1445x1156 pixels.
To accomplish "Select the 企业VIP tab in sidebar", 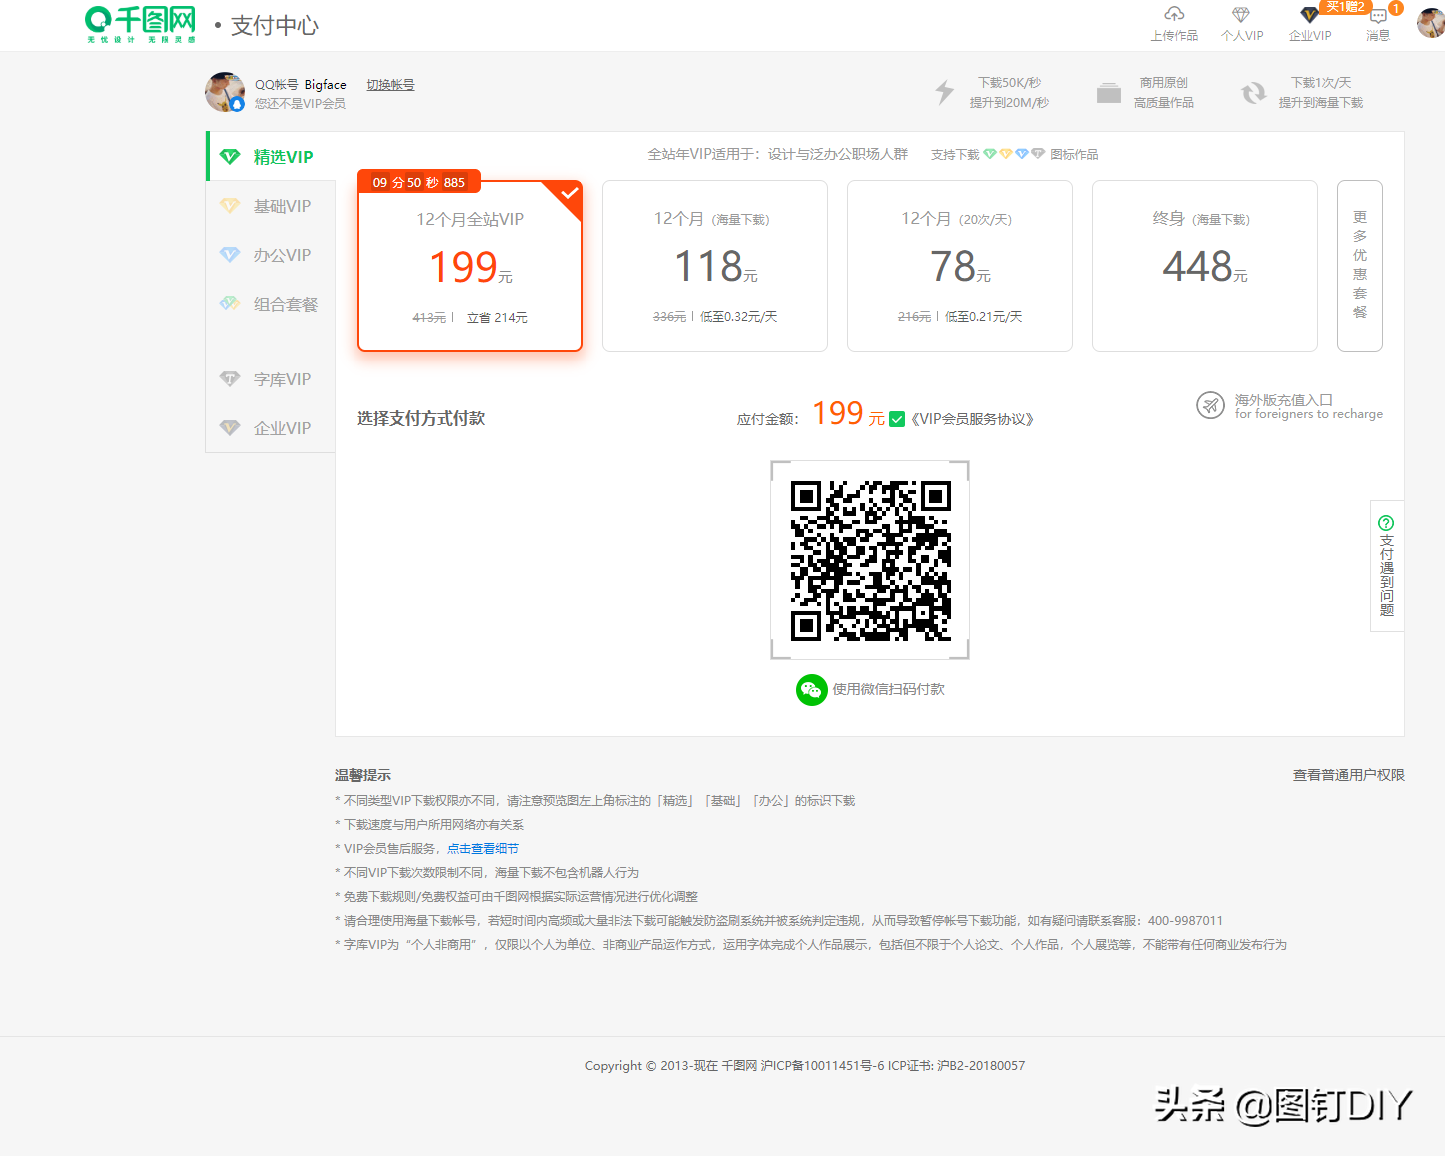I will [x=271, y=428].
